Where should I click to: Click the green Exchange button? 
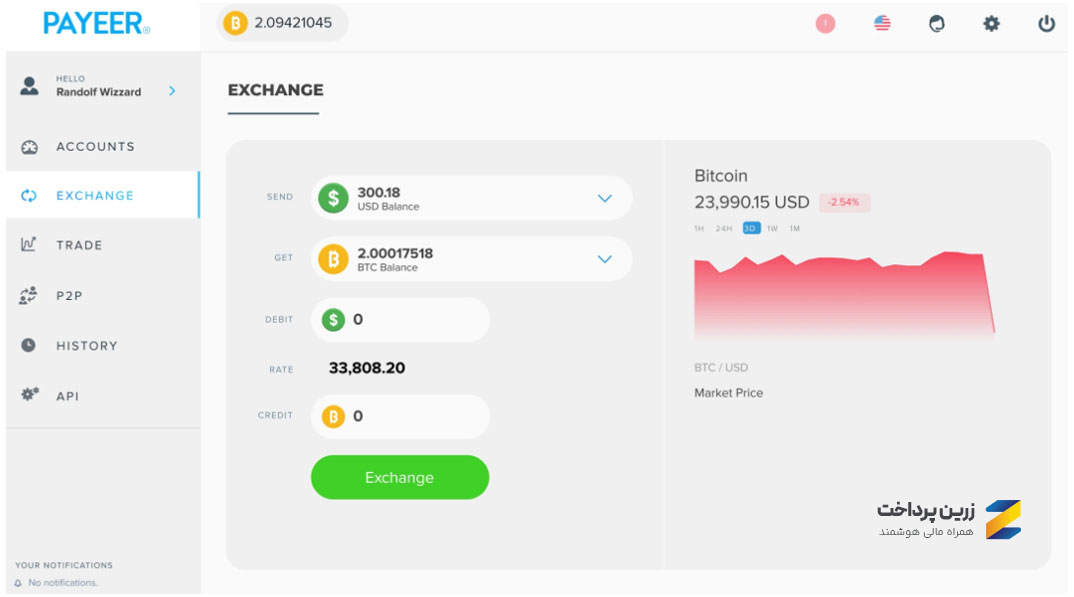(x=399, y=477)
